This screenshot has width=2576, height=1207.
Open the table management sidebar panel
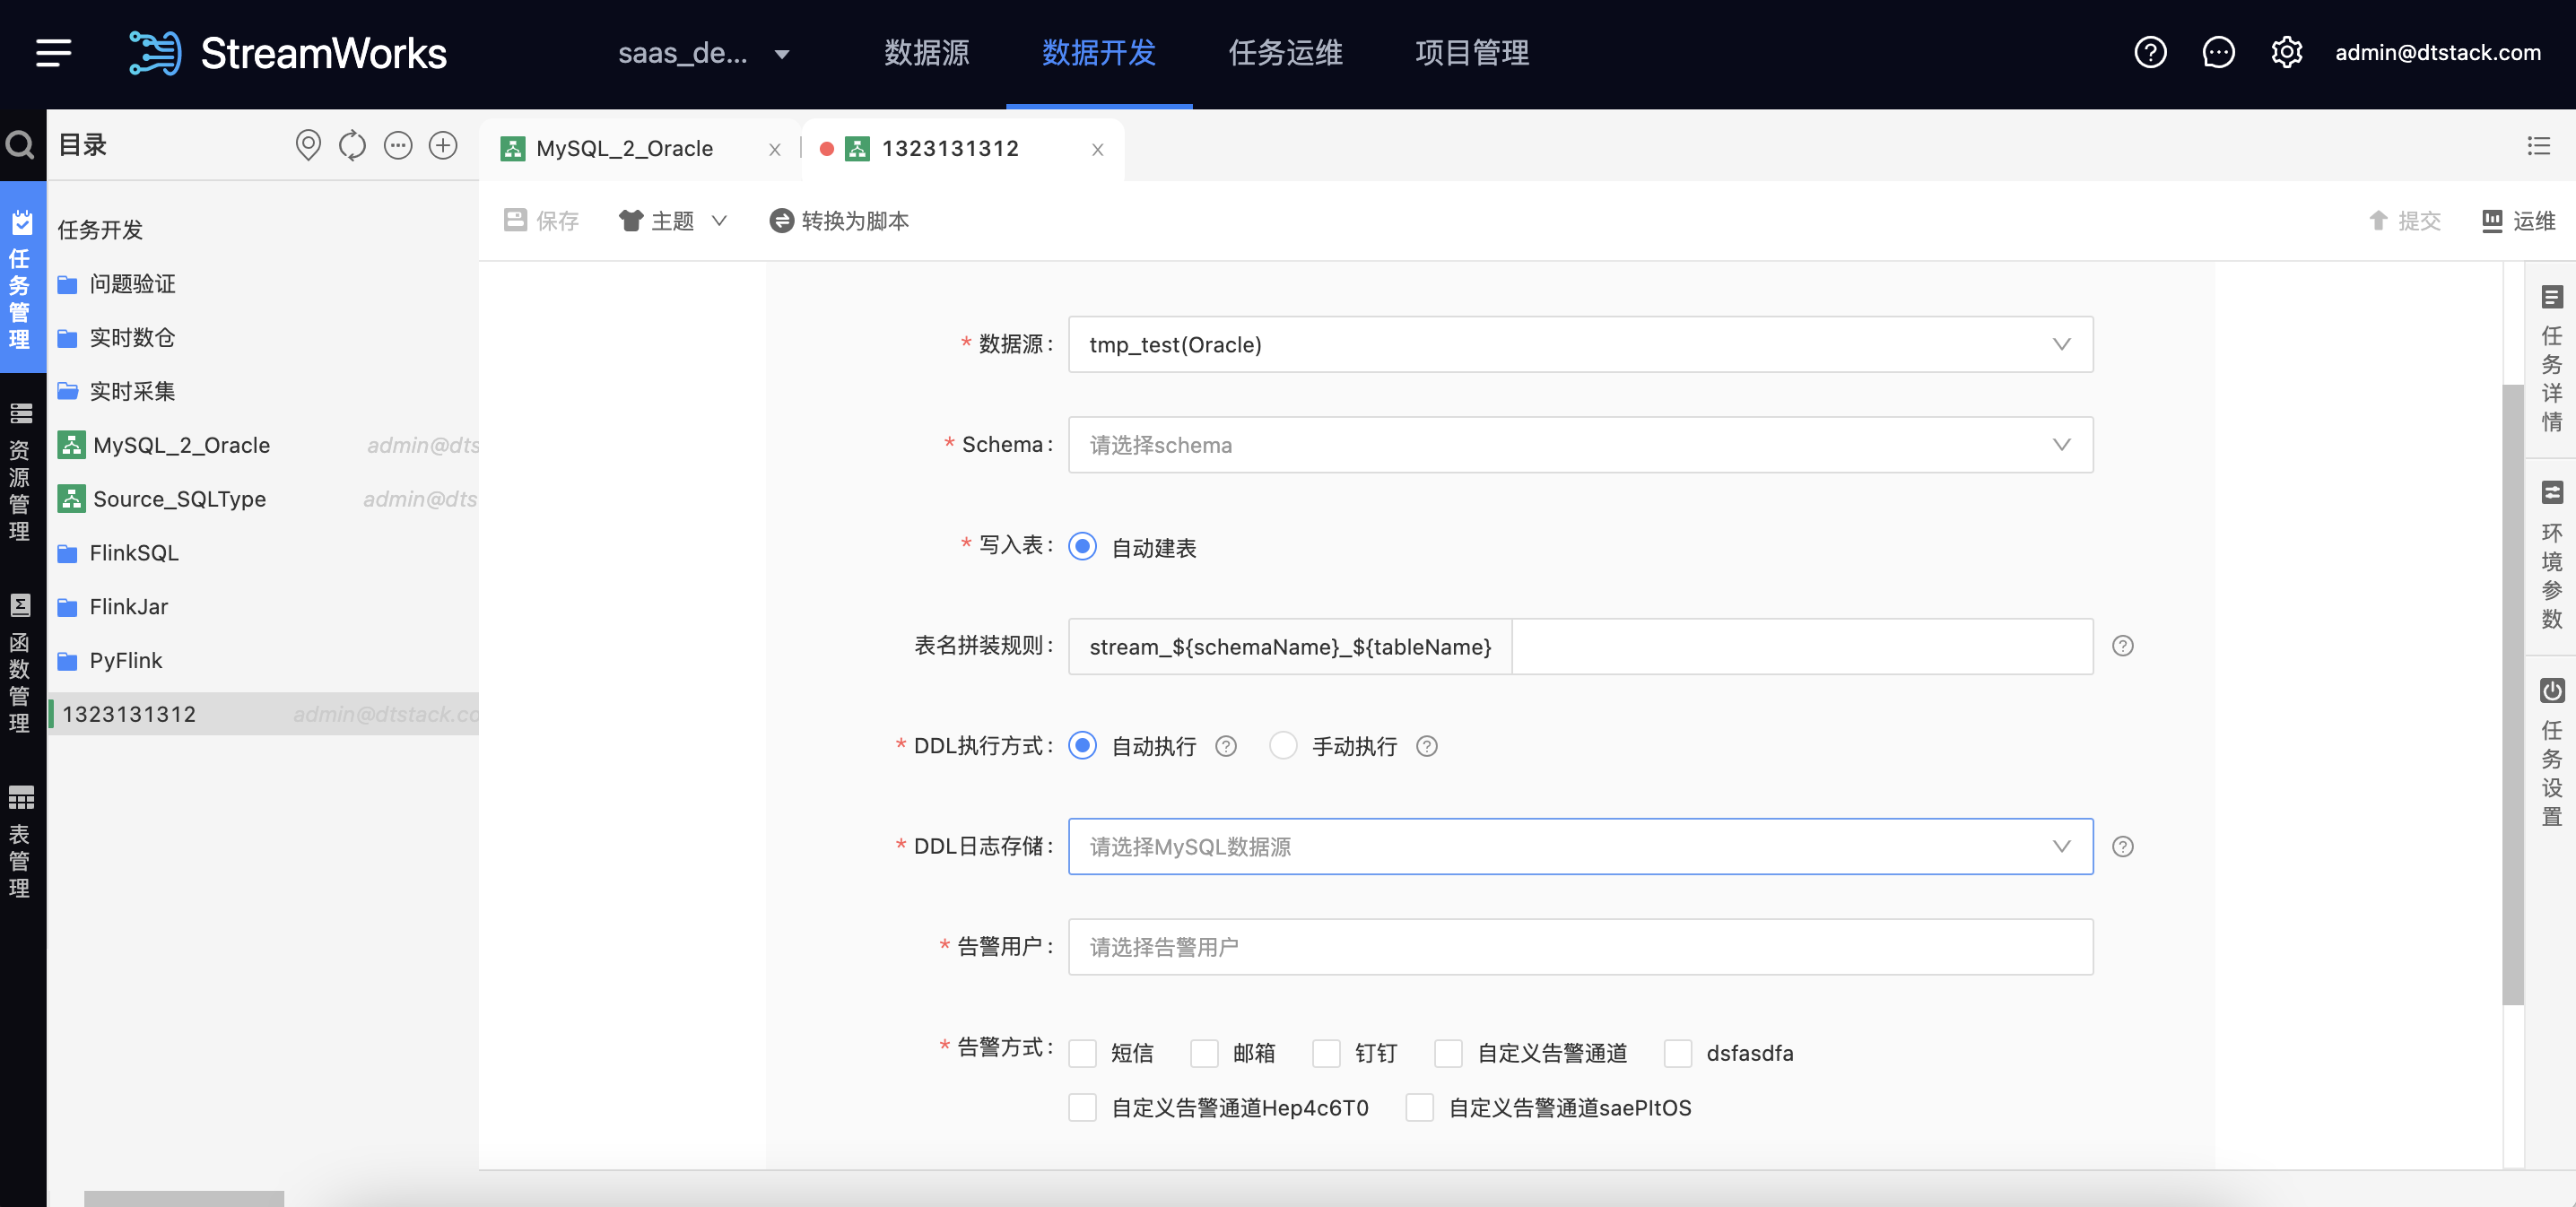pyautogui.click(x=20, y=841)
